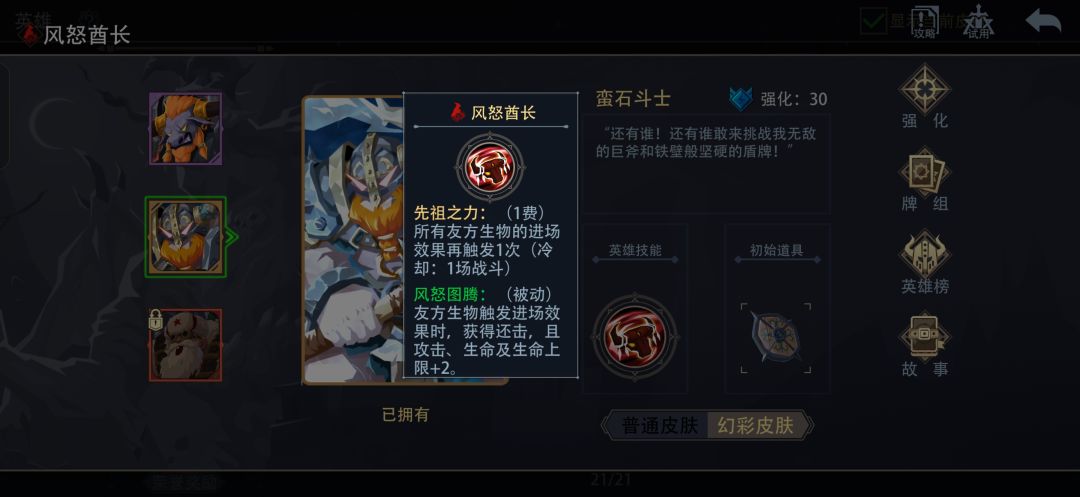Toggle the checkbox at top right
This screenshot has height=497, width=1080.
(873, 21)
